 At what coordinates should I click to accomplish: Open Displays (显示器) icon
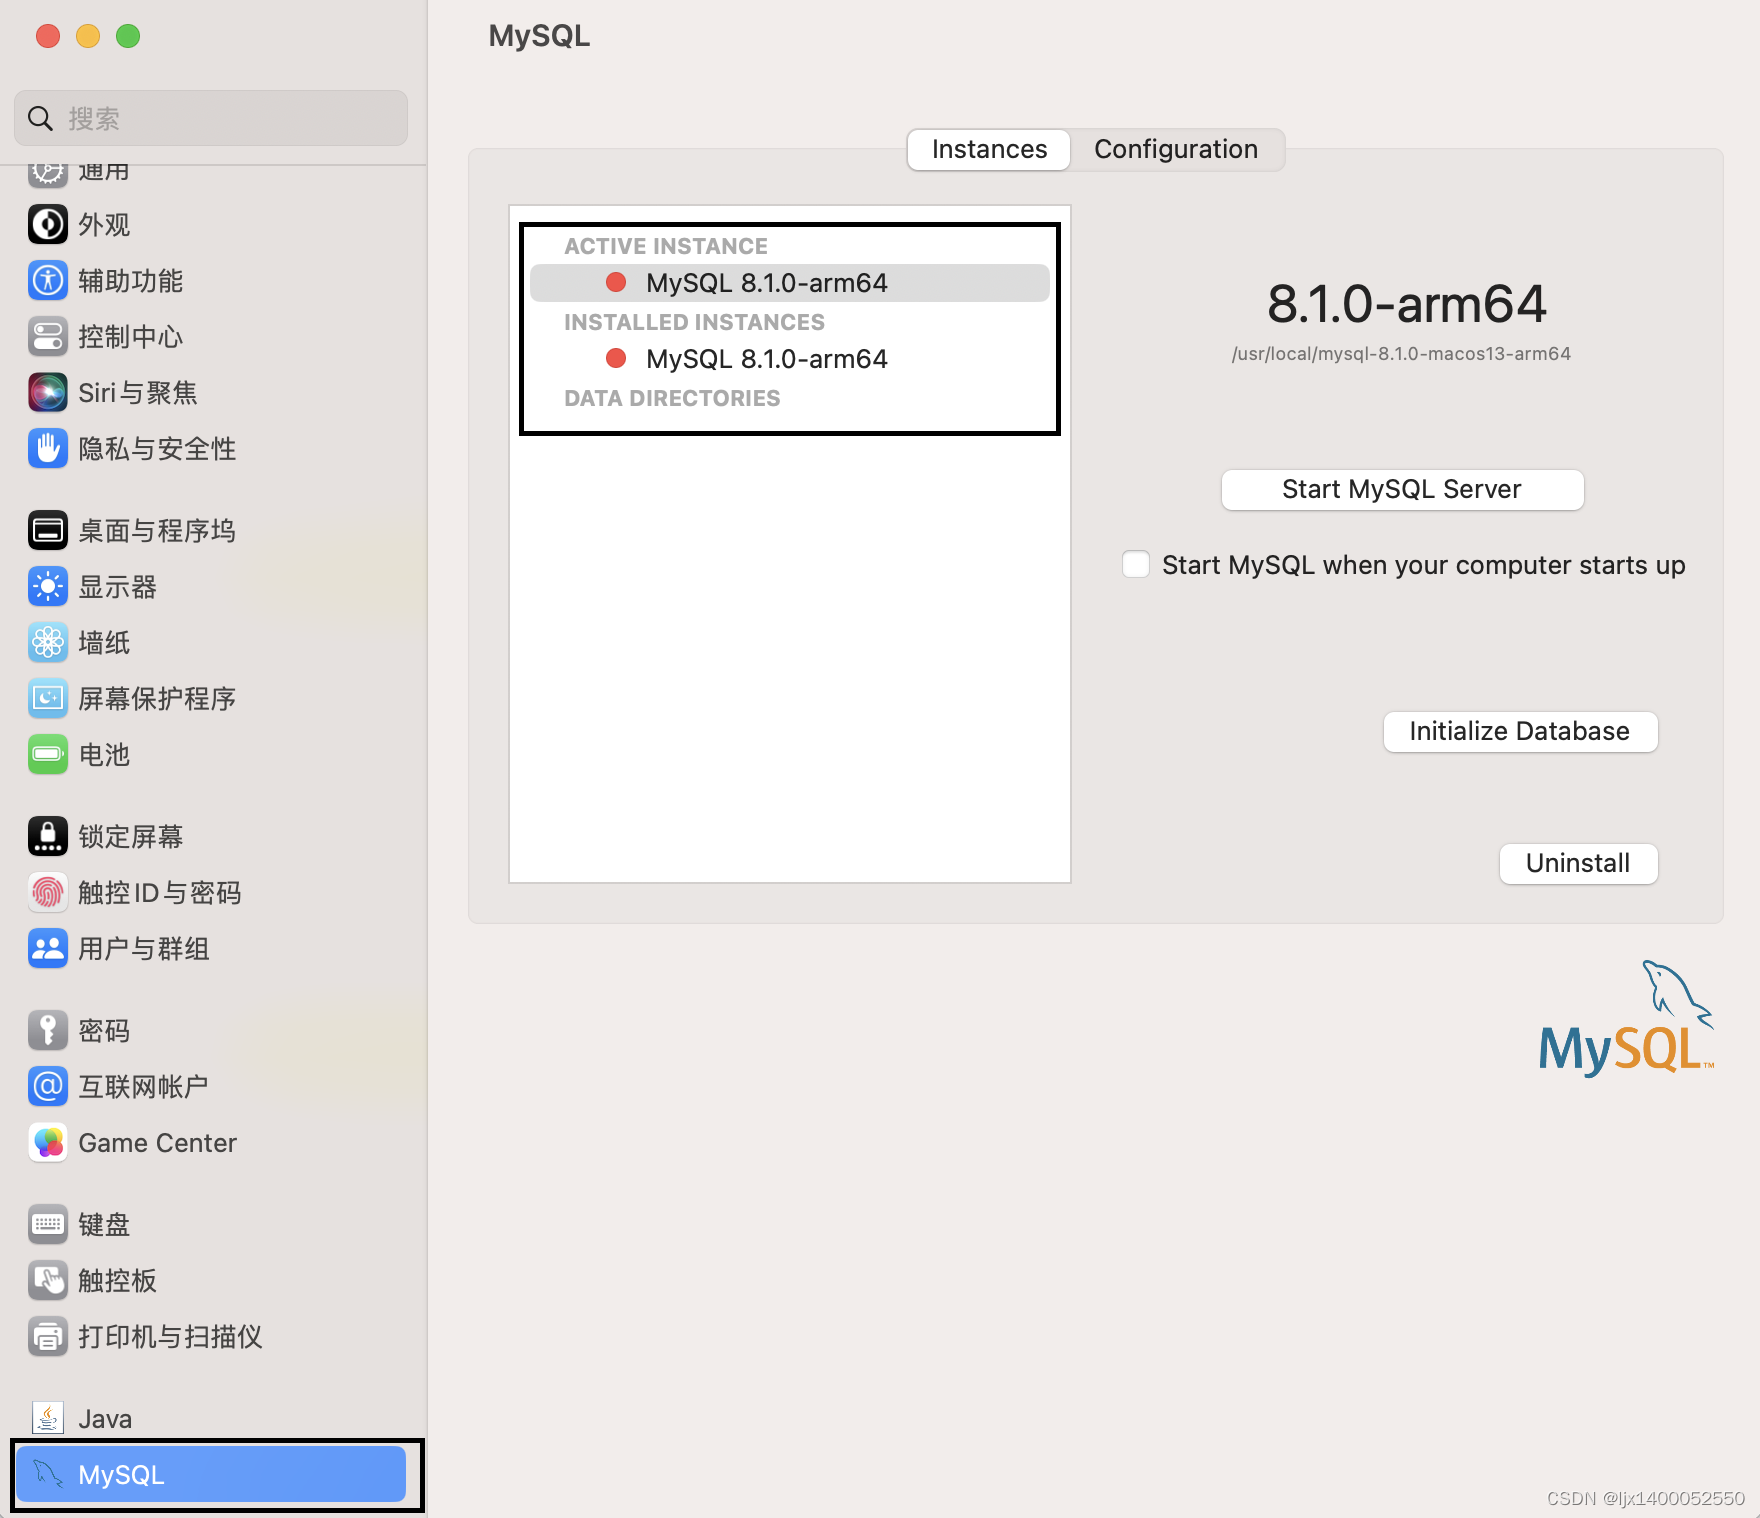tap(48, 587)
